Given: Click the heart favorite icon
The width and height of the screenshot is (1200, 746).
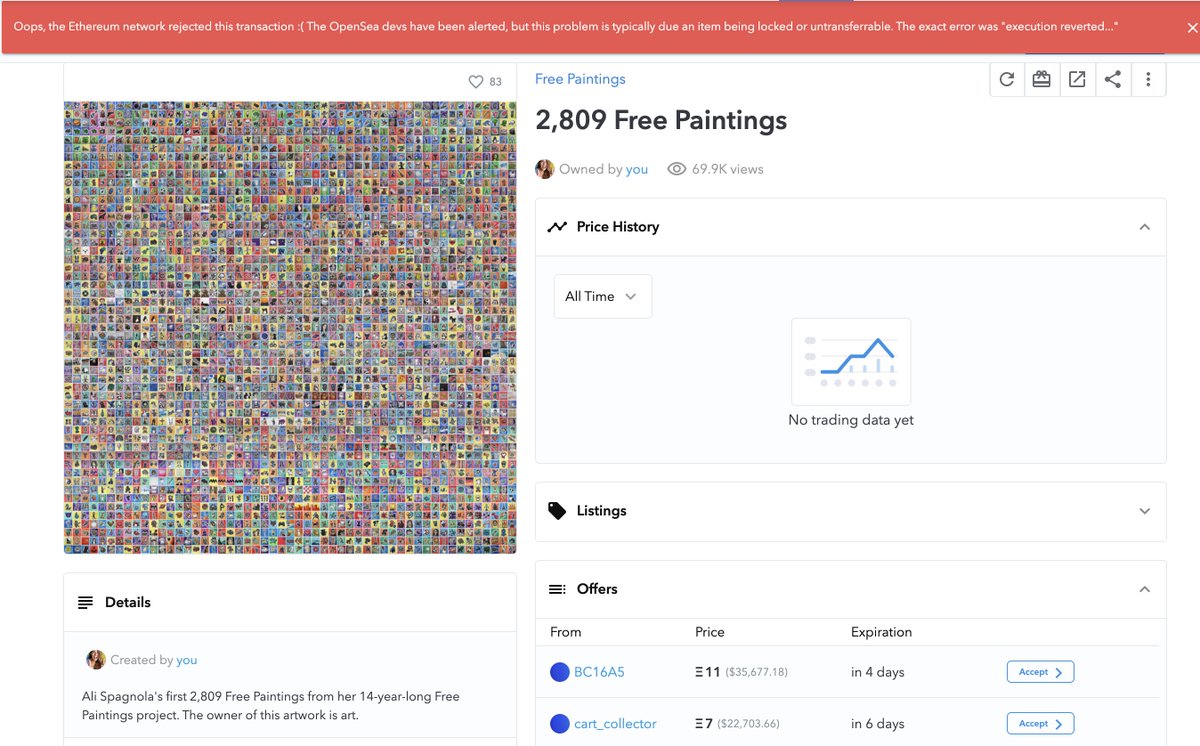Looking at the screenshot, I should (x=476, y=82).
